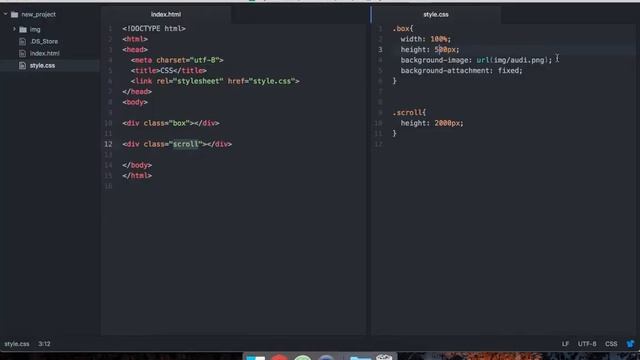Click the width: 100% declaration
This screenshot has width=640, height=360.
[426, 39]
